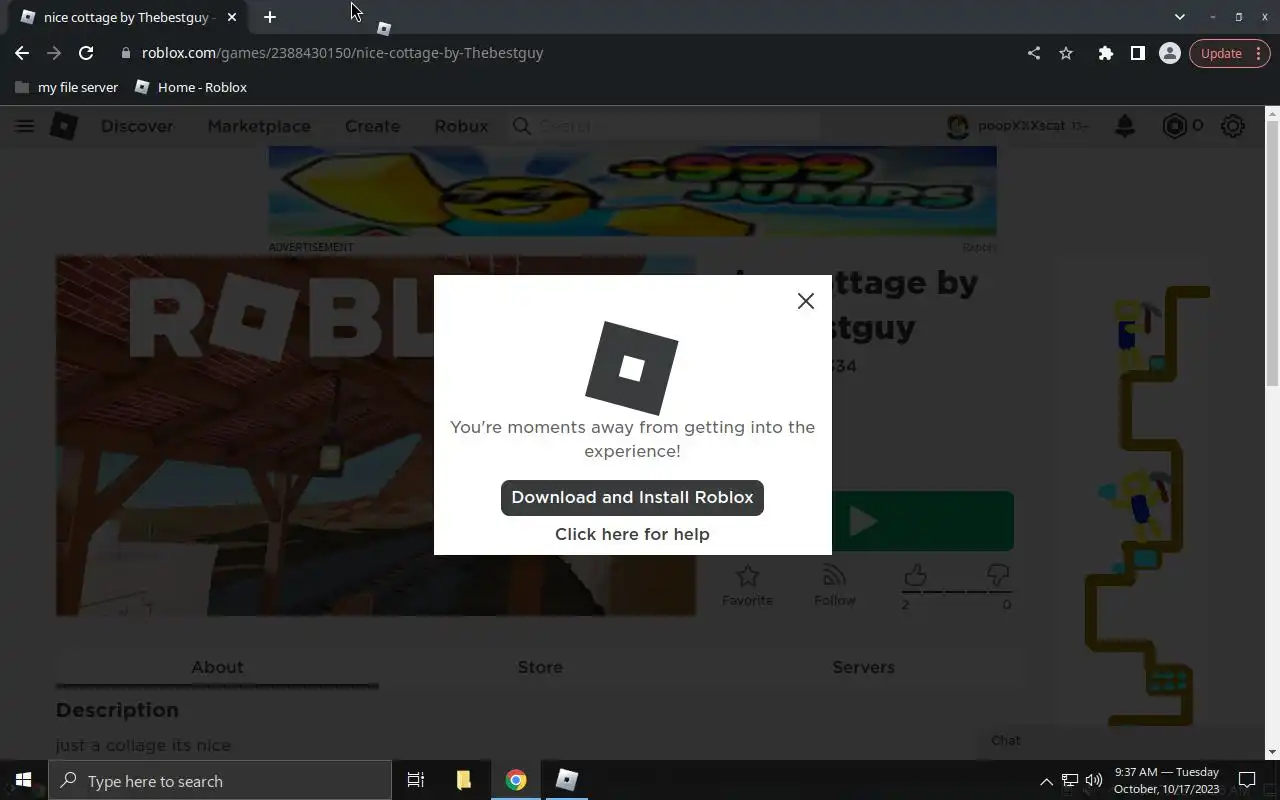Click the Windows taskbar search box
1280x800 pixels.
coord(220,781)
